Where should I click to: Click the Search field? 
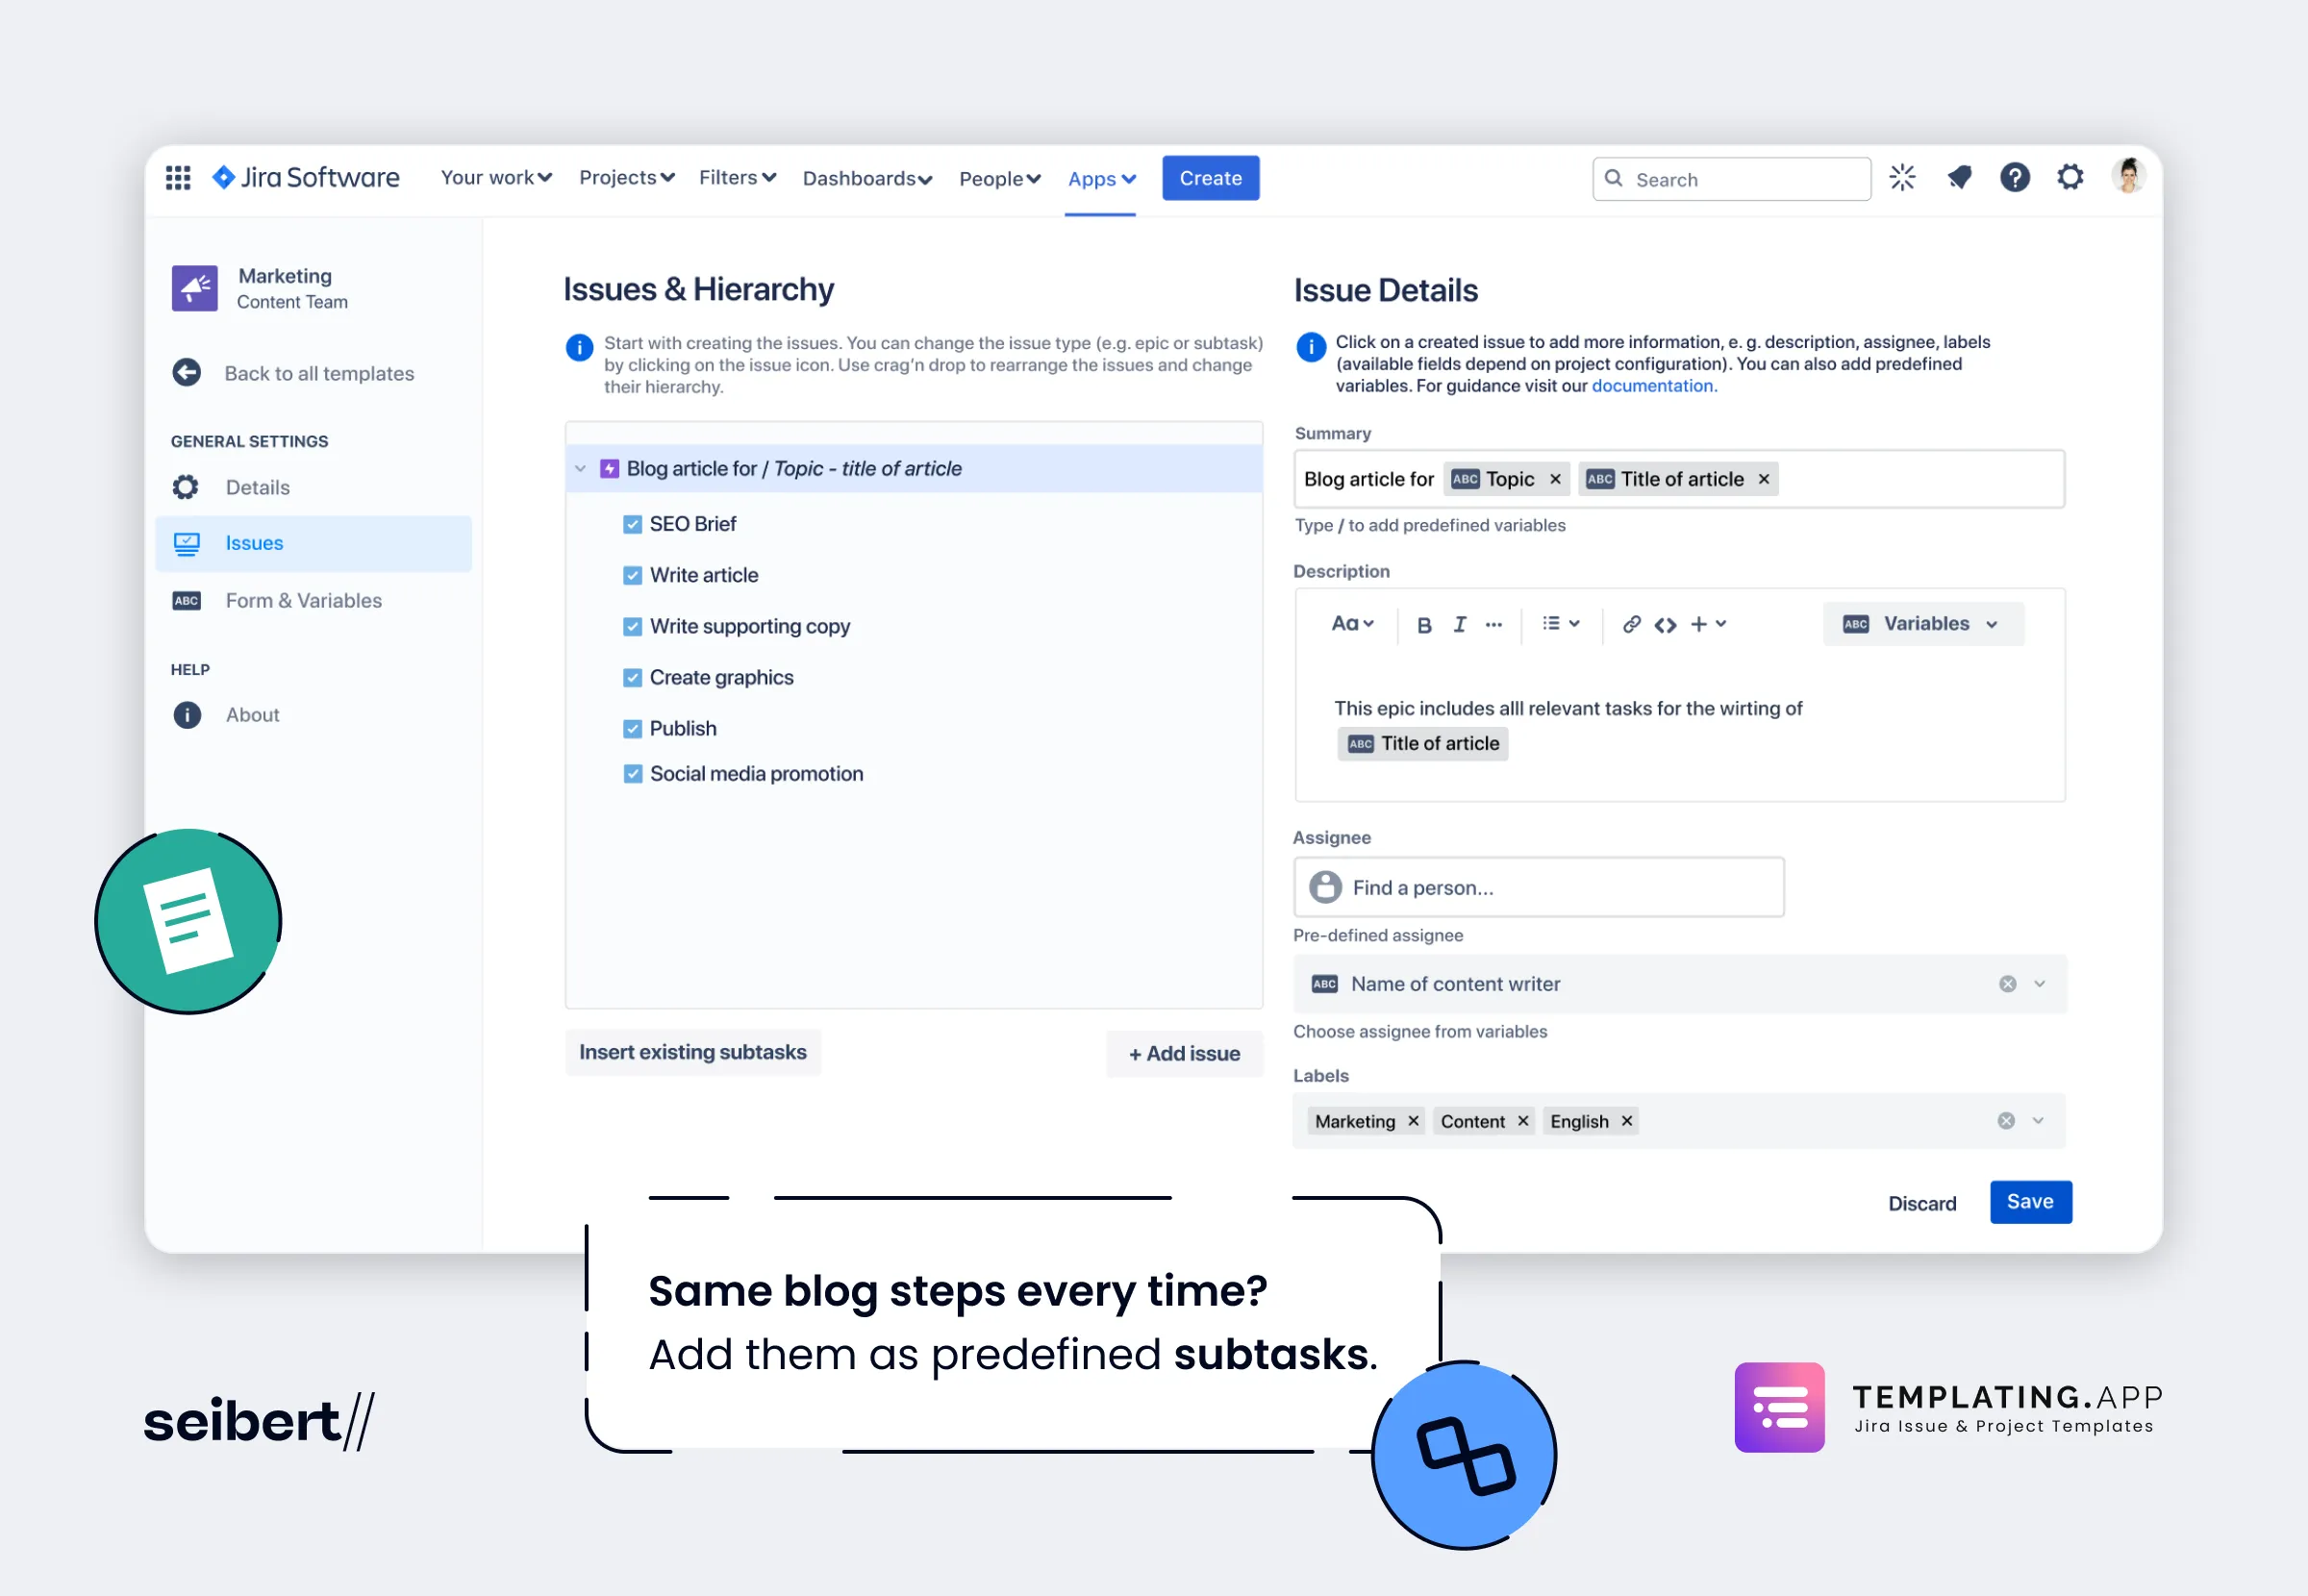pyautogui.click(x=1731, y=179)
